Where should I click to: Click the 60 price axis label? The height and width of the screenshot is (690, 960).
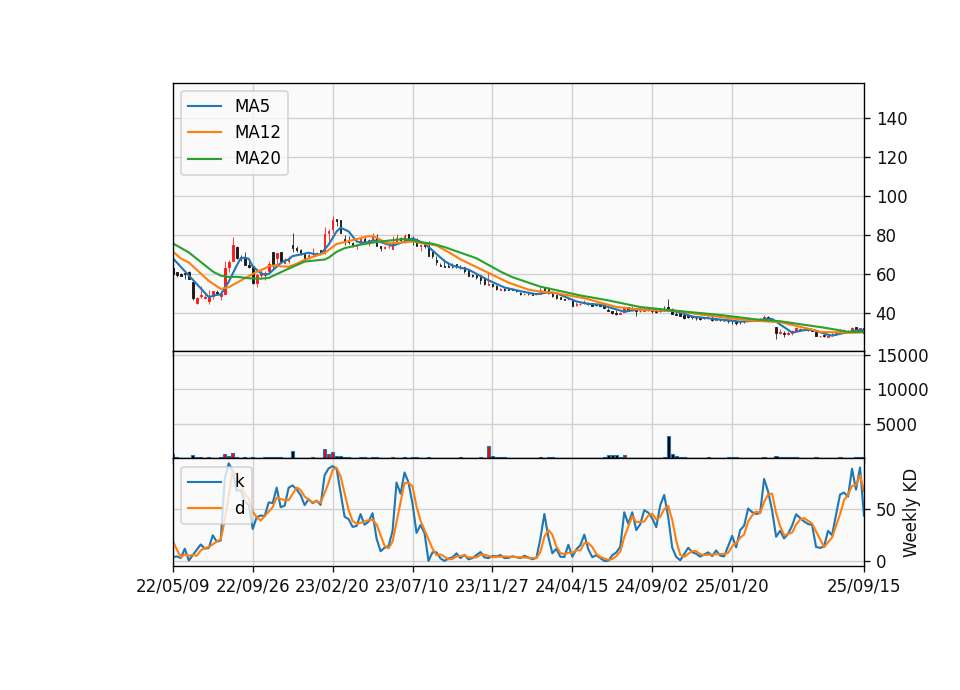[886, 275]
